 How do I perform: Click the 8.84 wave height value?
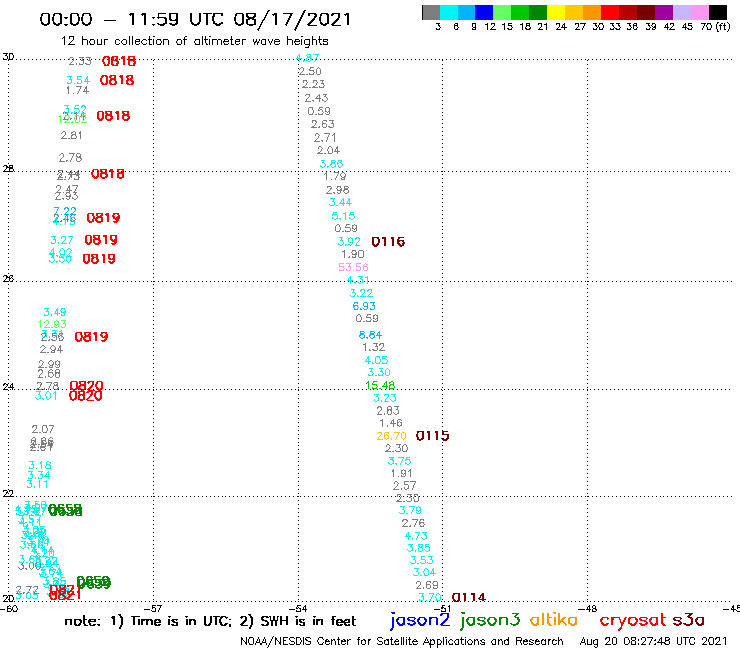(x=370, y=335)
